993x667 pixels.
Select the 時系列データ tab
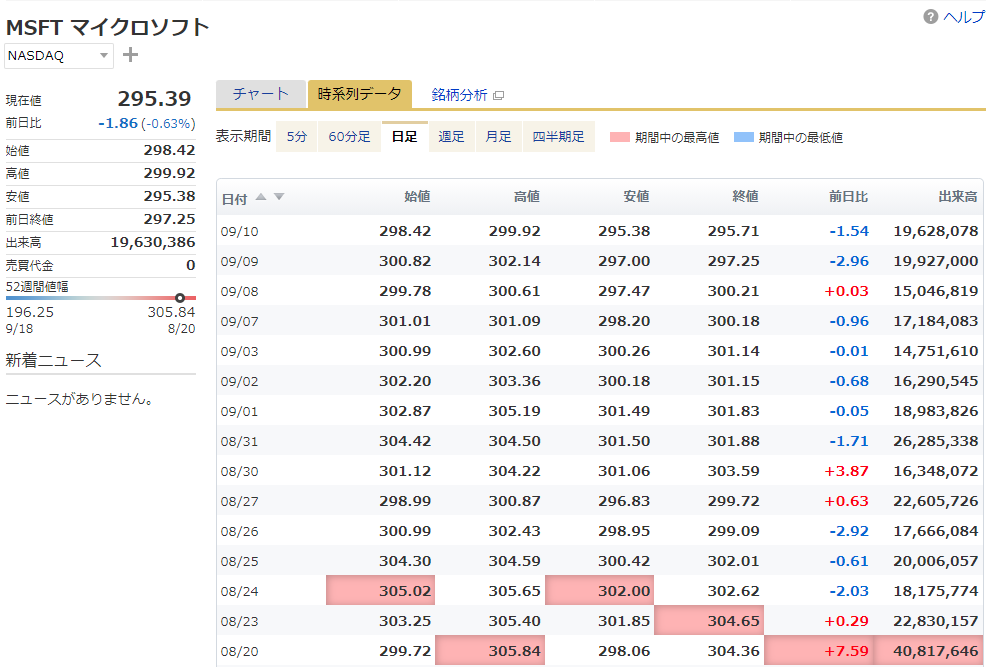point(360,94)
